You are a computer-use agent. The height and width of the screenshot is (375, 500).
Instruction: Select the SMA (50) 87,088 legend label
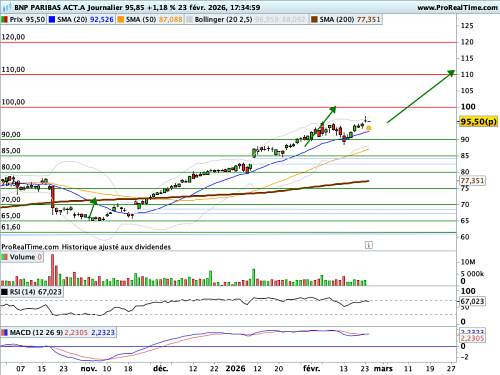(154, 19)
